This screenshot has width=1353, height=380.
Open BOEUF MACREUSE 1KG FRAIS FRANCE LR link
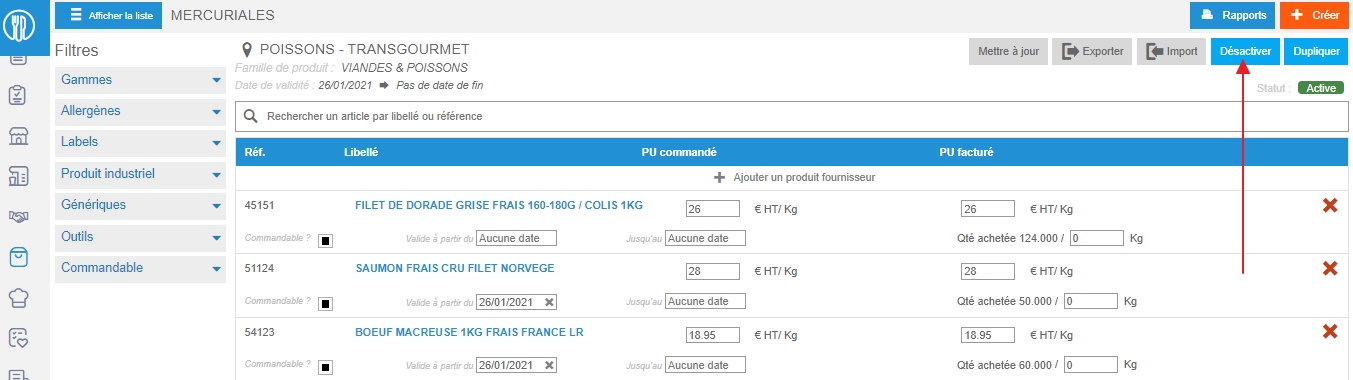tap(469, 331)
